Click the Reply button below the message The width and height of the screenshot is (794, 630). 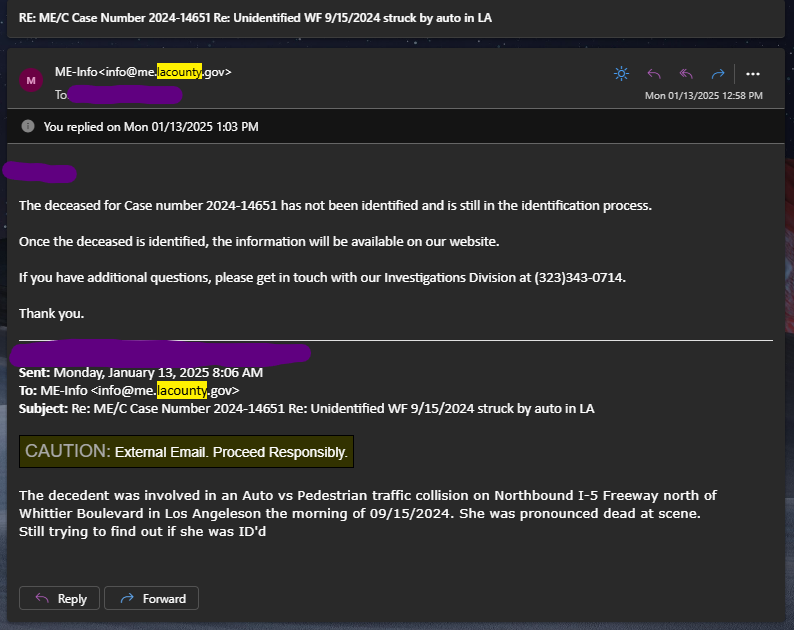(x=59, y=598)
